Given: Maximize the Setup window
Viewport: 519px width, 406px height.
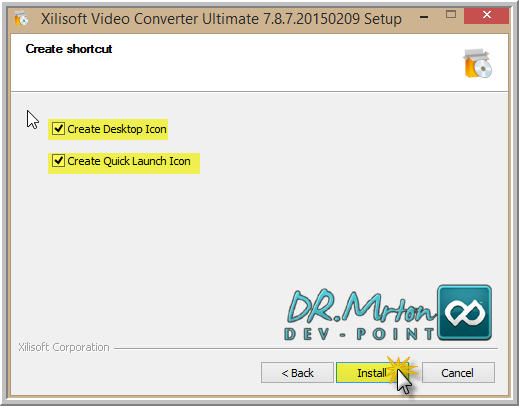Looking at the screenshot, I should (451, 15).
